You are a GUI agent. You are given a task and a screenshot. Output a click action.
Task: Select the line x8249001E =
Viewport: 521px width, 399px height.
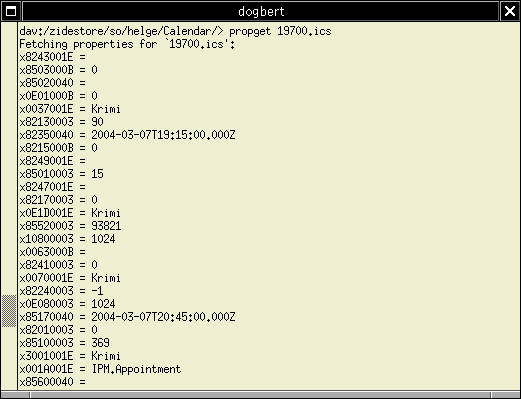click(x=52, y=161)
